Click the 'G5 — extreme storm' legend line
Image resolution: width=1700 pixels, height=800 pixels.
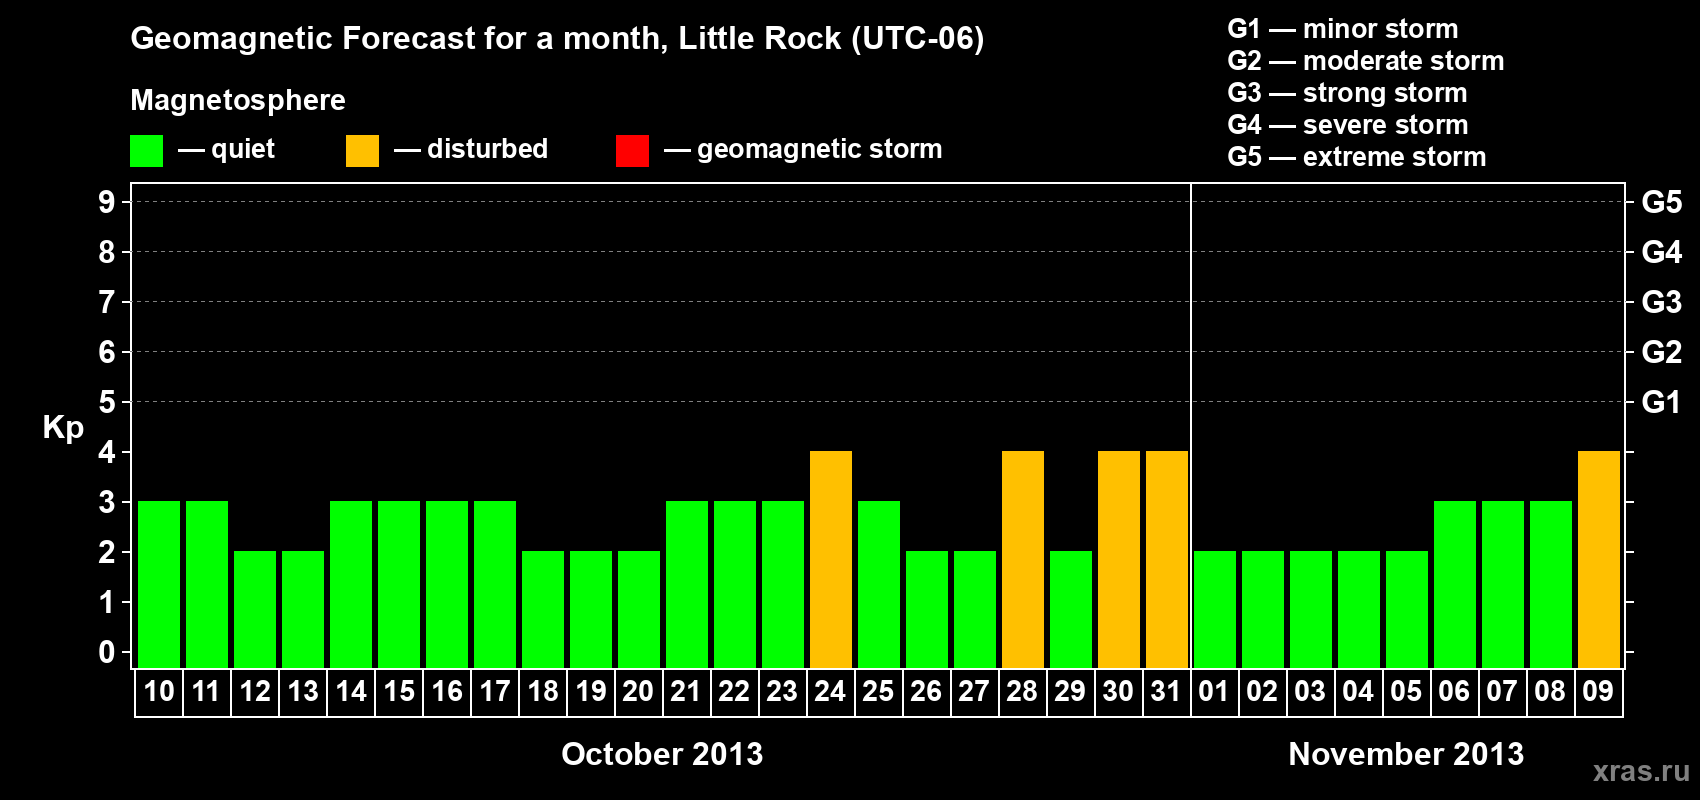[x=1357, y=157]
